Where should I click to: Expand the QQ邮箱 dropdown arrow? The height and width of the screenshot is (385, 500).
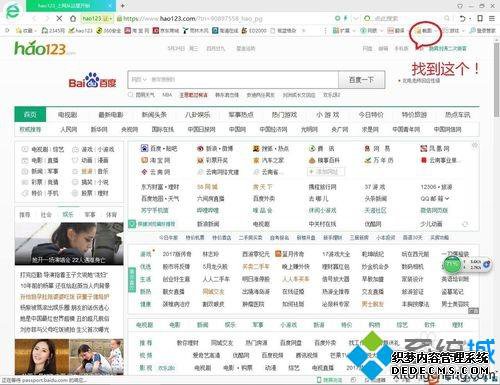447,199
